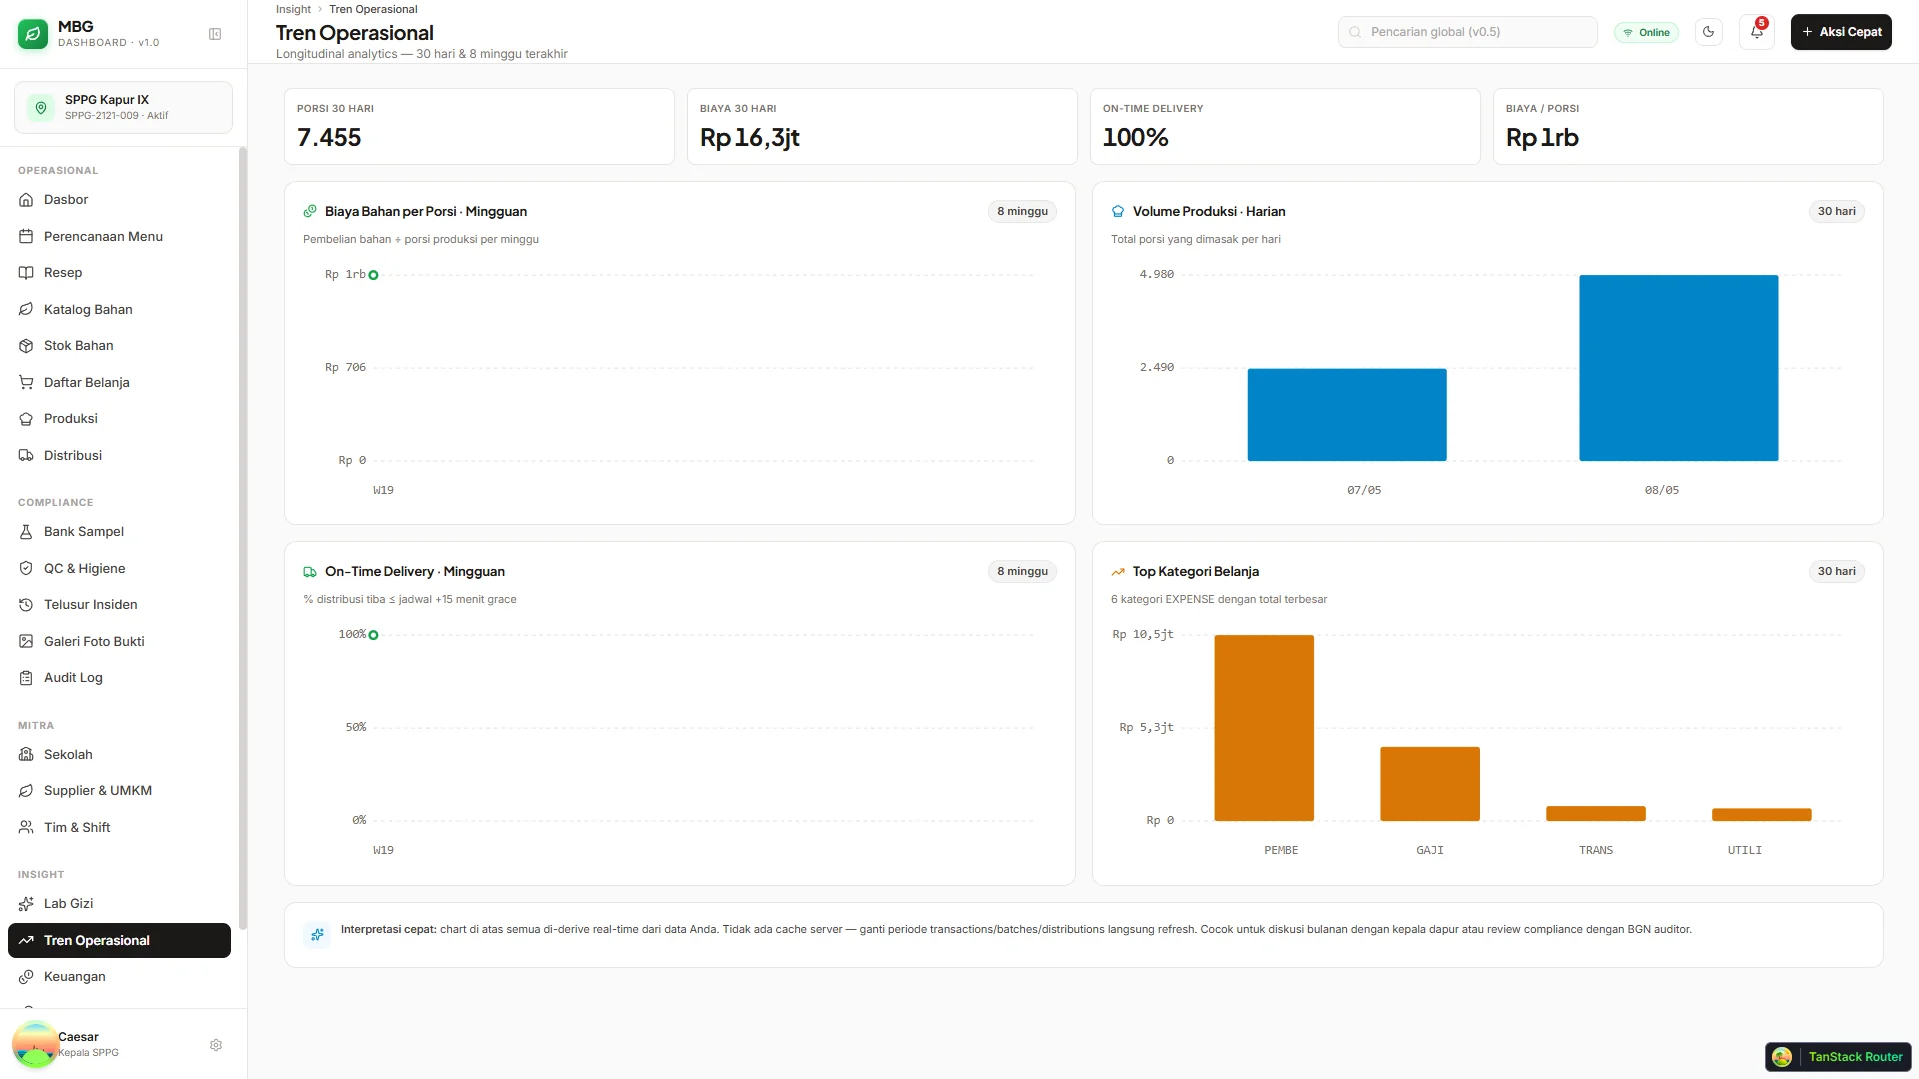Click the Produksi chef hat icon
The height and width of the screenshot is (1079, 1919).
coord(26,419)
